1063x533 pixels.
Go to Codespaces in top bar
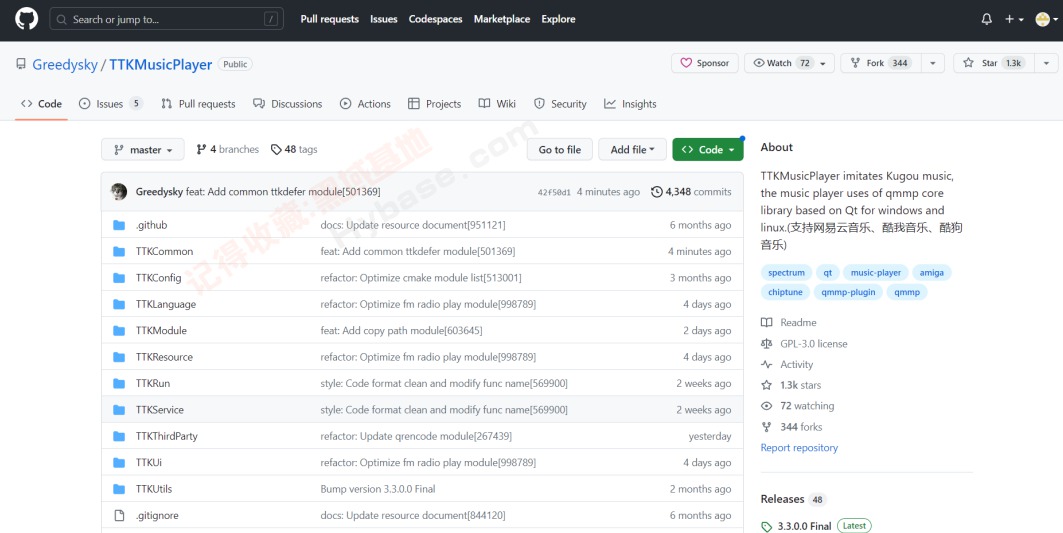click(x=435, y=19)
